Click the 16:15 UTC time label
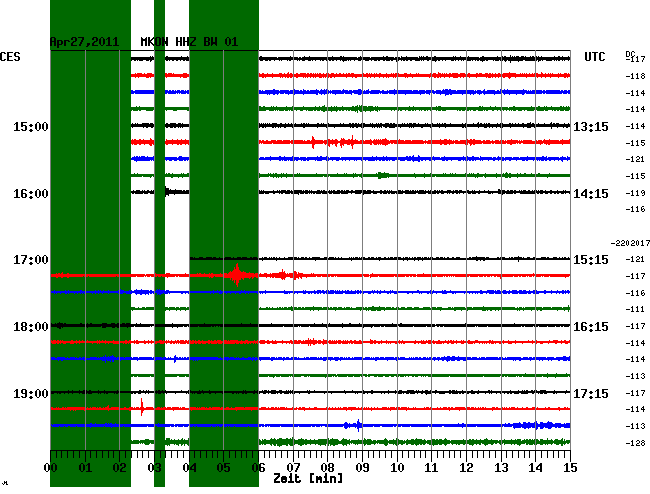Screen dimensions: 650x494 [x=591, y=327]
